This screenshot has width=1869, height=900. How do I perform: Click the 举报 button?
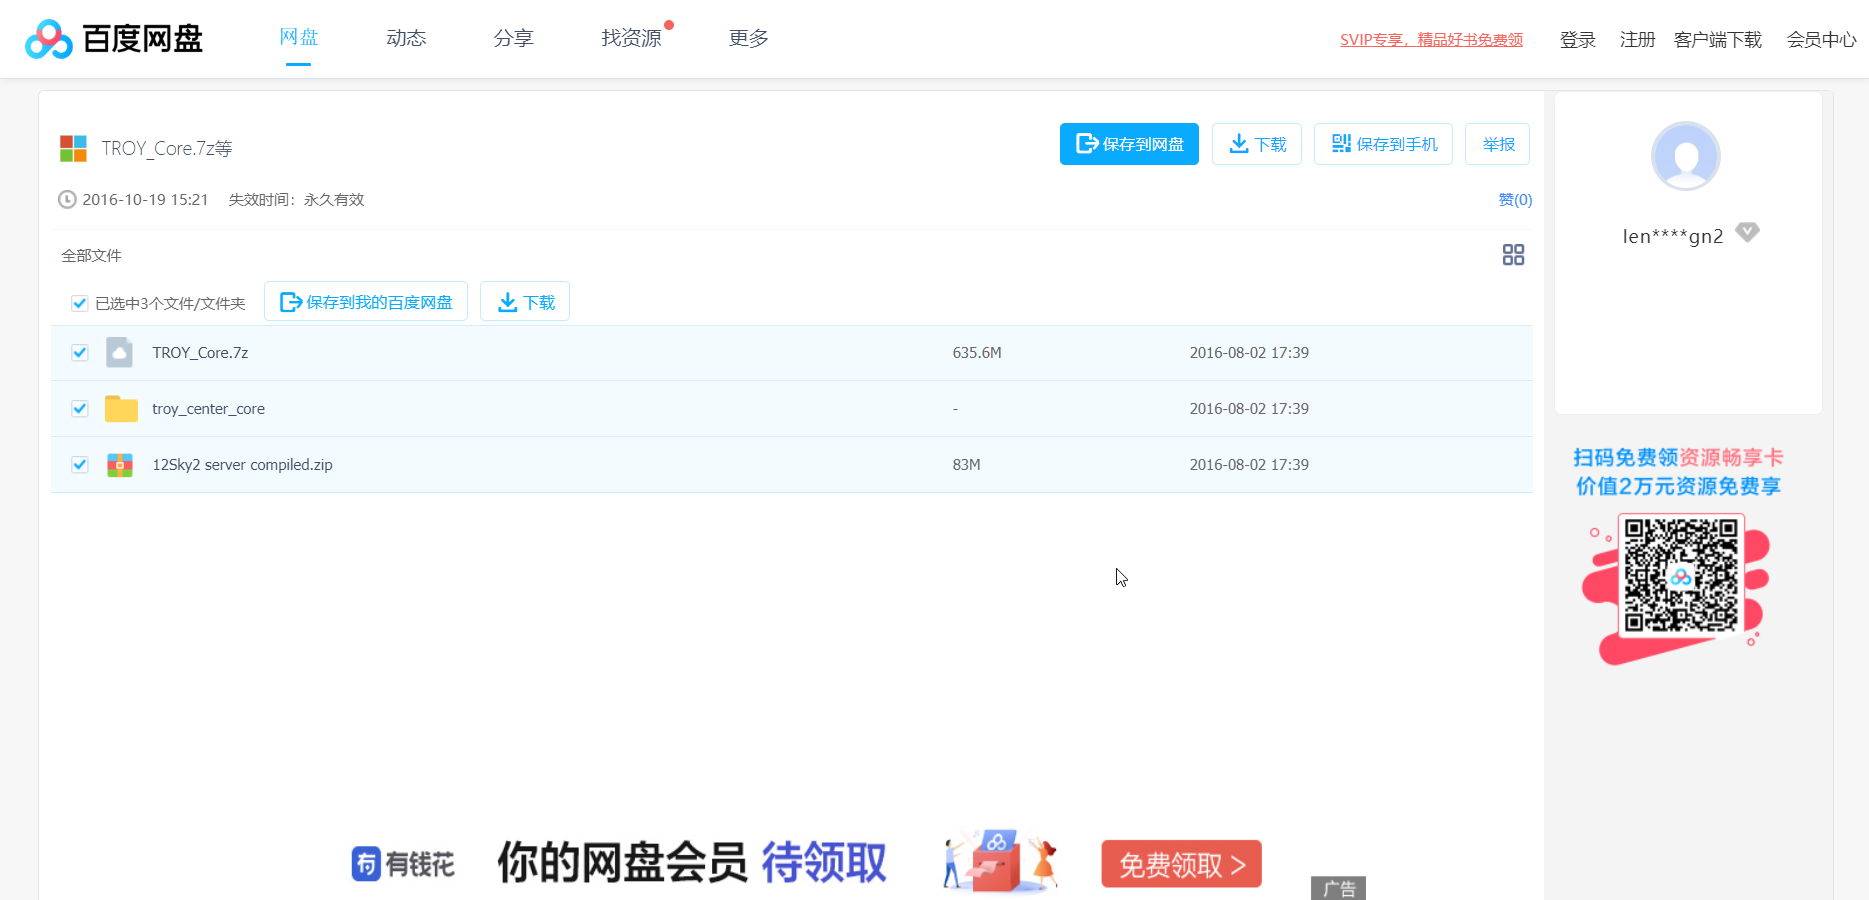(1497, 144)
